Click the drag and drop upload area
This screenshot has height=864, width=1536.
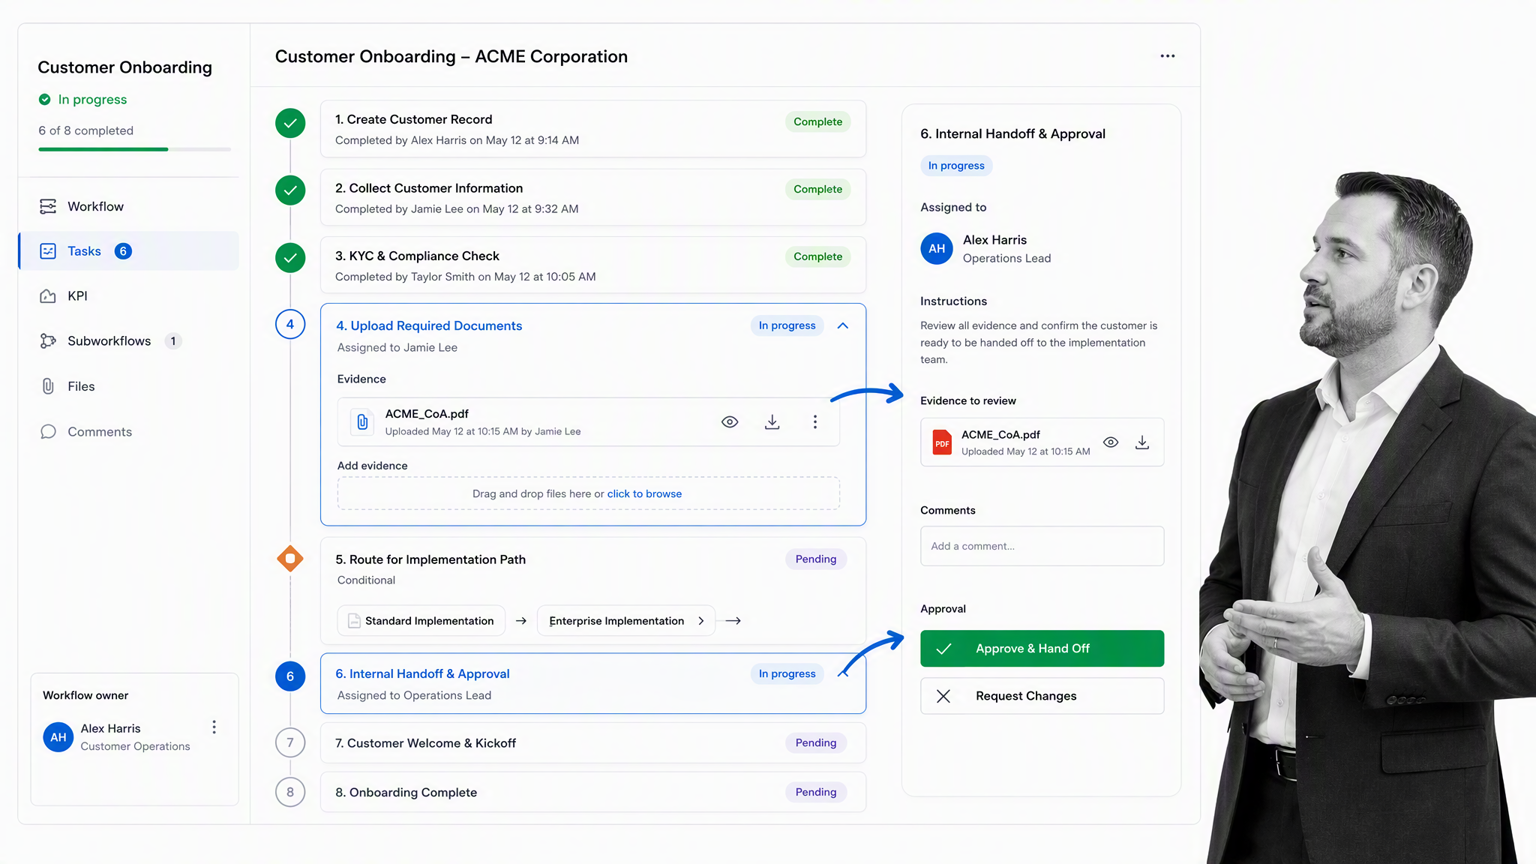[x=588, y=494]
